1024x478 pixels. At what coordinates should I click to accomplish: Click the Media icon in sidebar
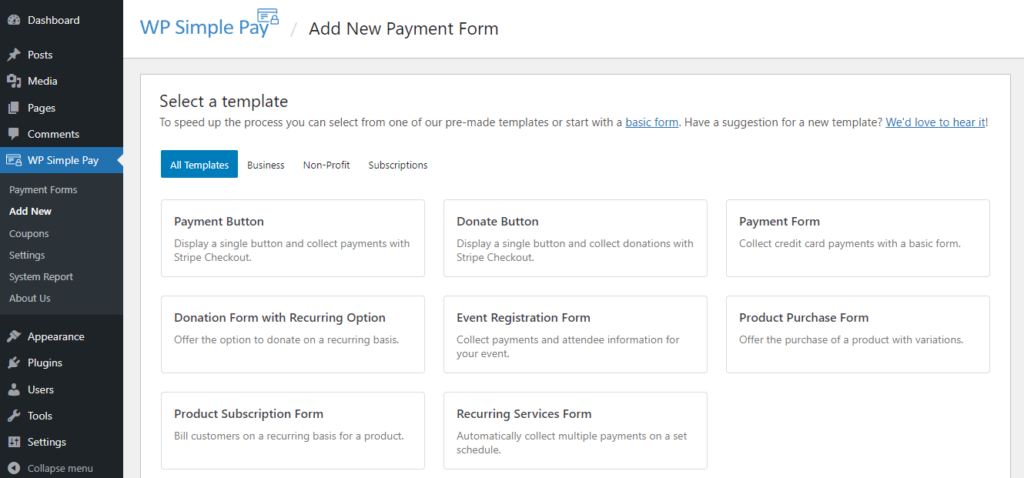(13, 81)
